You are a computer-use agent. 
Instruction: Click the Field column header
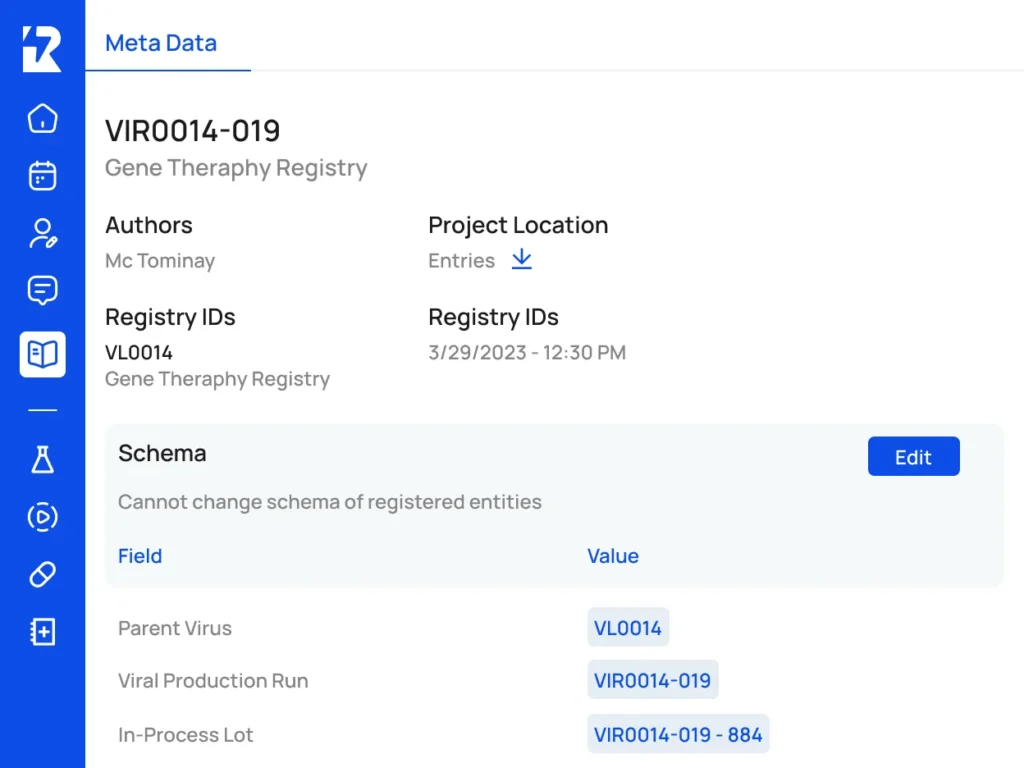[x=140, y=556]
